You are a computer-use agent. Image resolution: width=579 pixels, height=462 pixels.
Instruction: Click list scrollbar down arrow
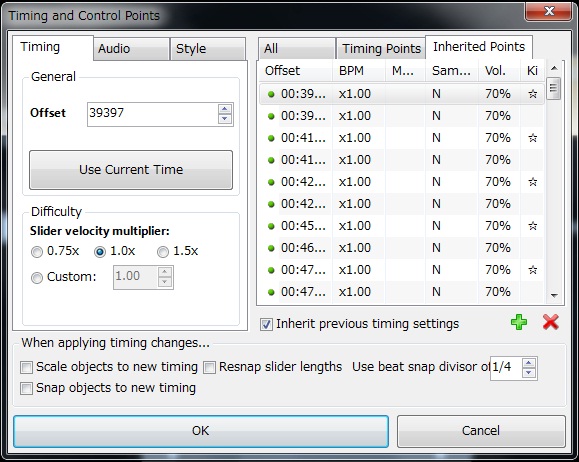click(554, 295)
